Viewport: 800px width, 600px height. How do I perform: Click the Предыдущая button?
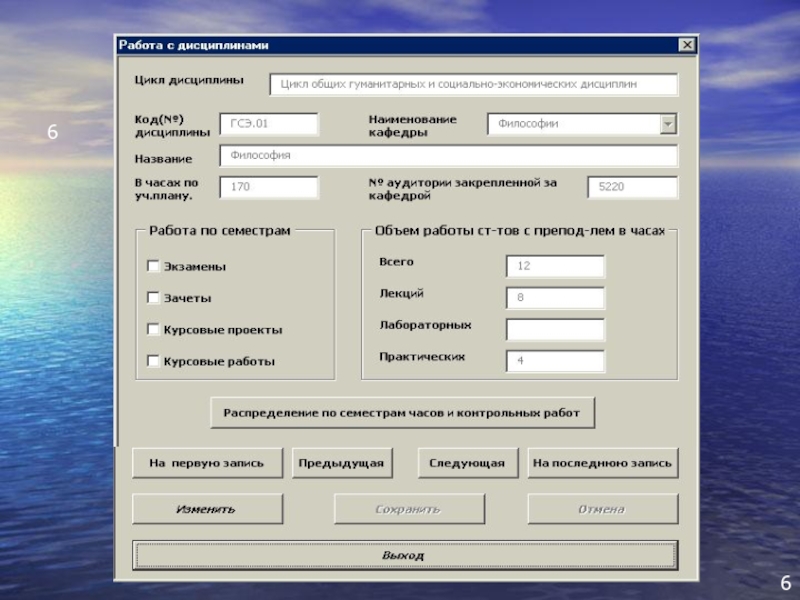(x=342, y=463)
